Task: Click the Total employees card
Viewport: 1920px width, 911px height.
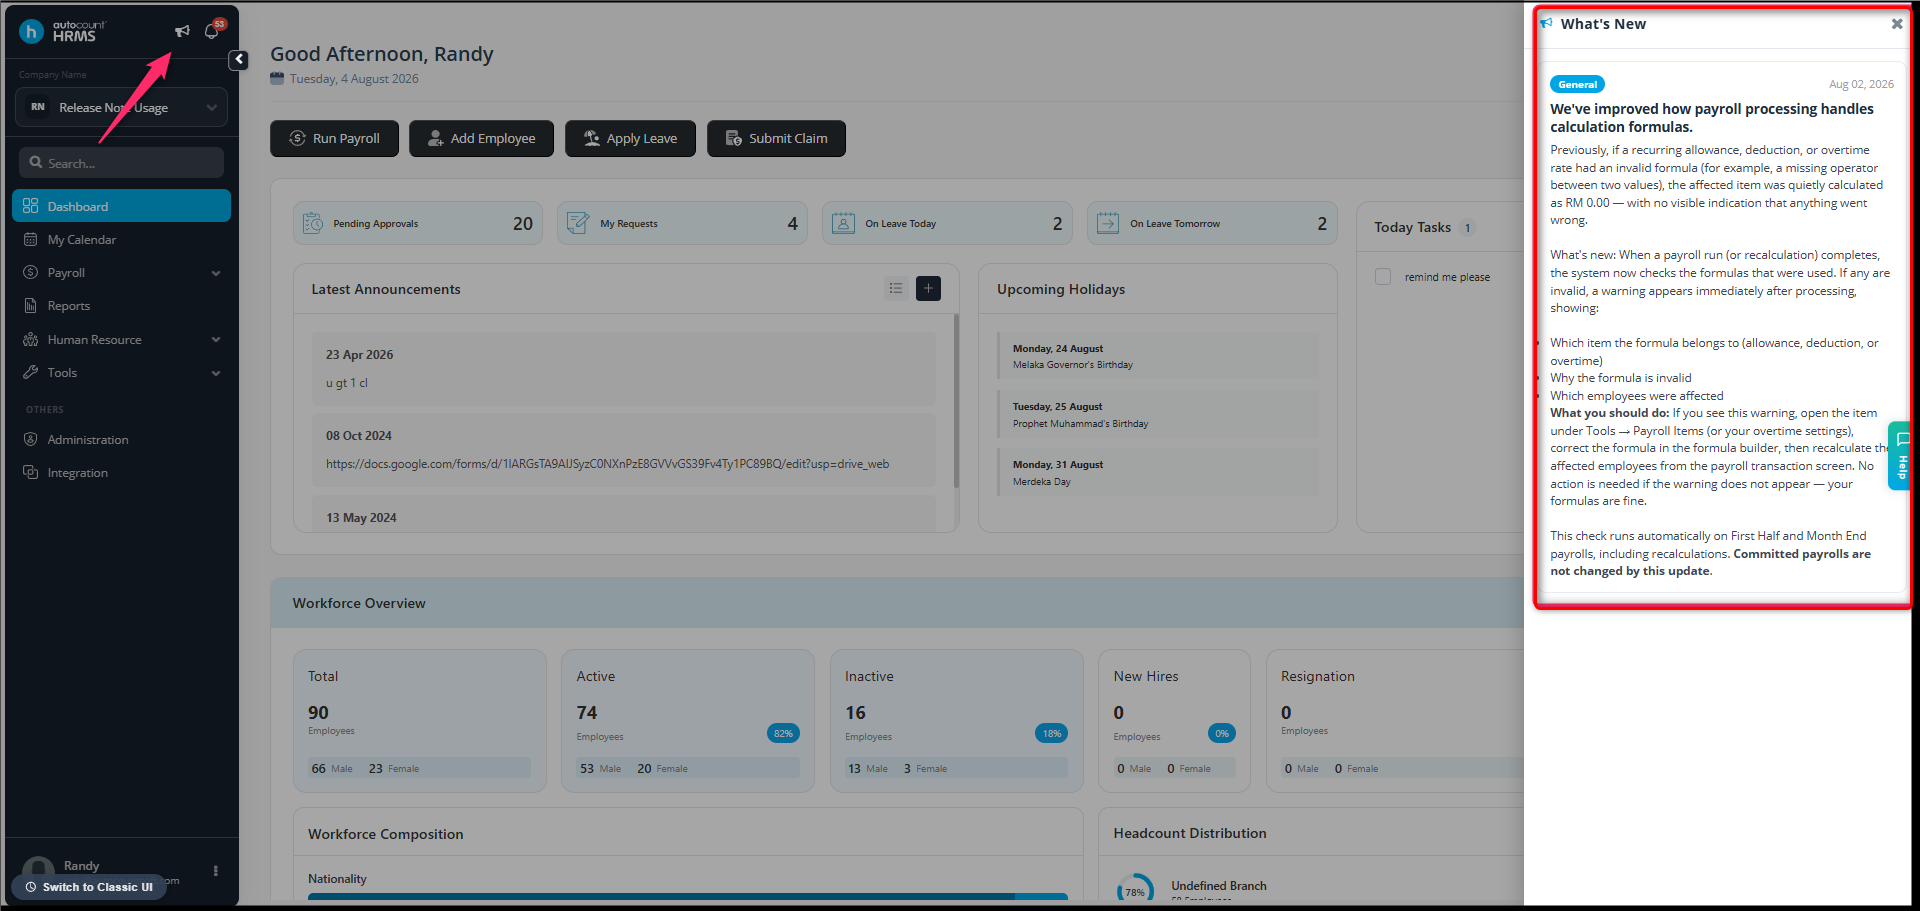Action: click(420, 721)
